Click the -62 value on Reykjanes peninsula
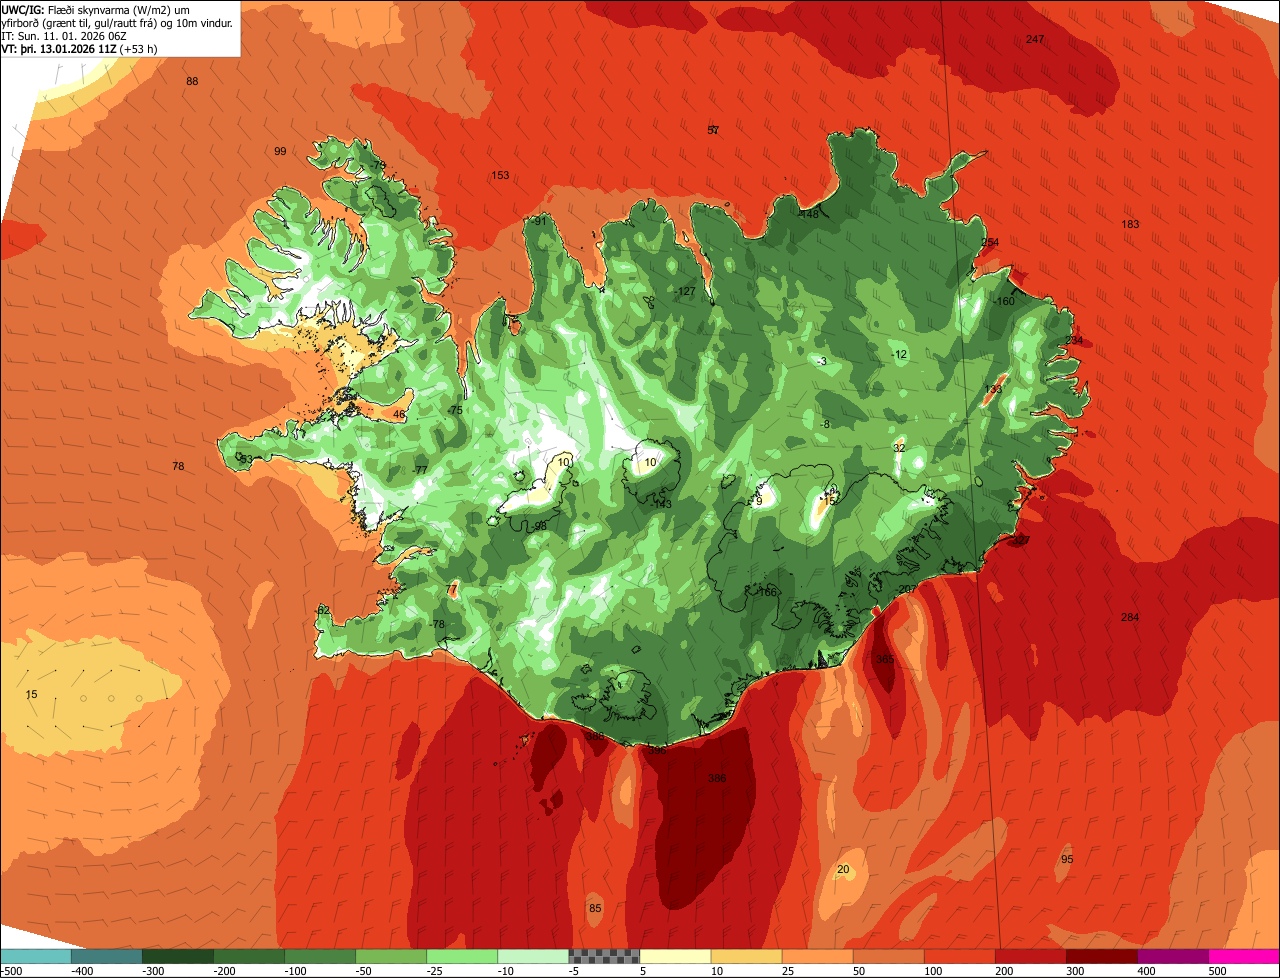 [x=322, y=610]
